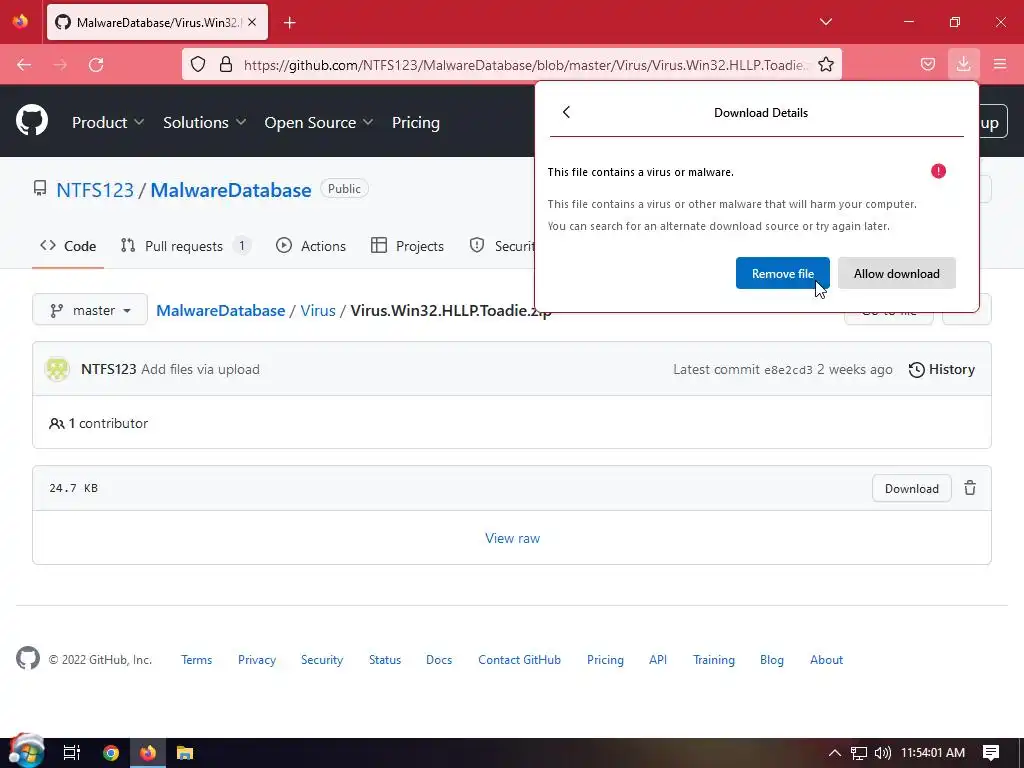
Task: Click the Remove file button
Action: pyautogui.click(x=782, y=273)
